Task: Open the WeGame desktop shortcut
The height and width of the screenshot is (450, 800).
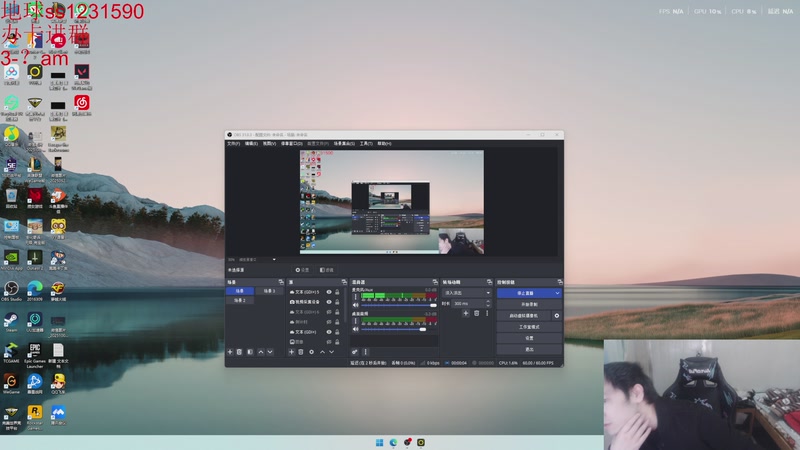Action: [11, 384]
